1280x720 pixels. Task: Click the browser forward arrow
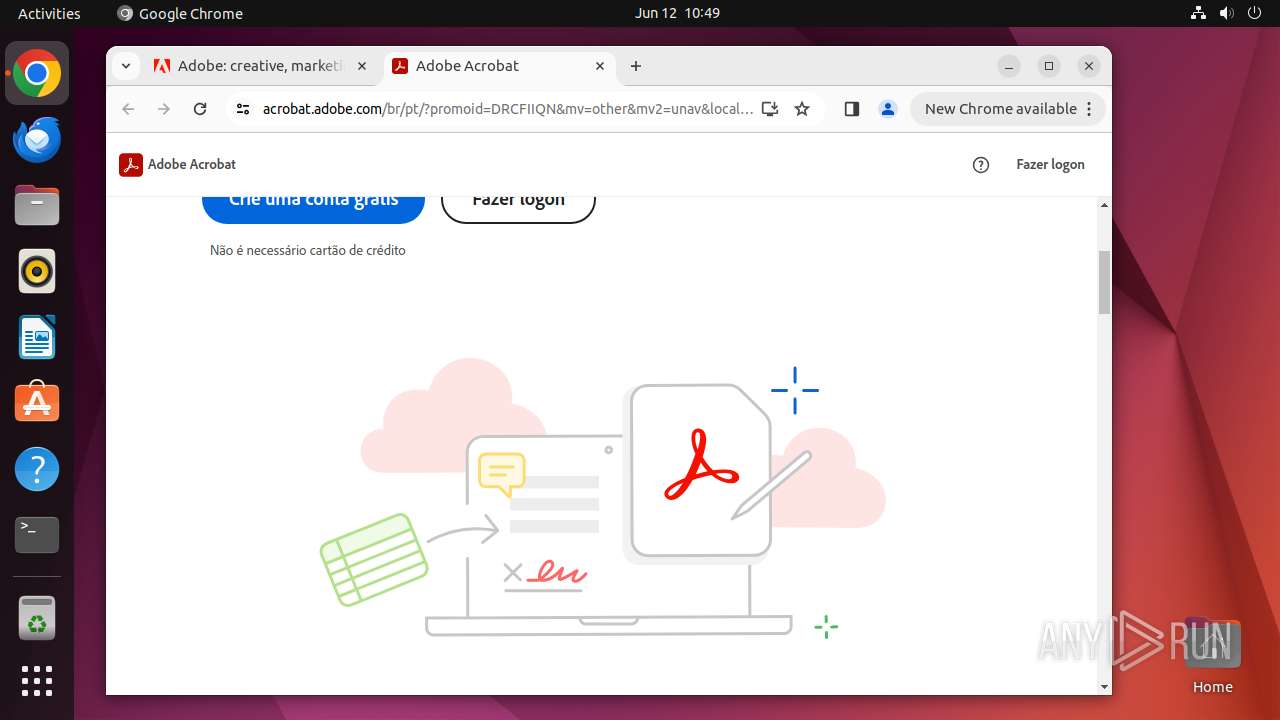(164, 109)
